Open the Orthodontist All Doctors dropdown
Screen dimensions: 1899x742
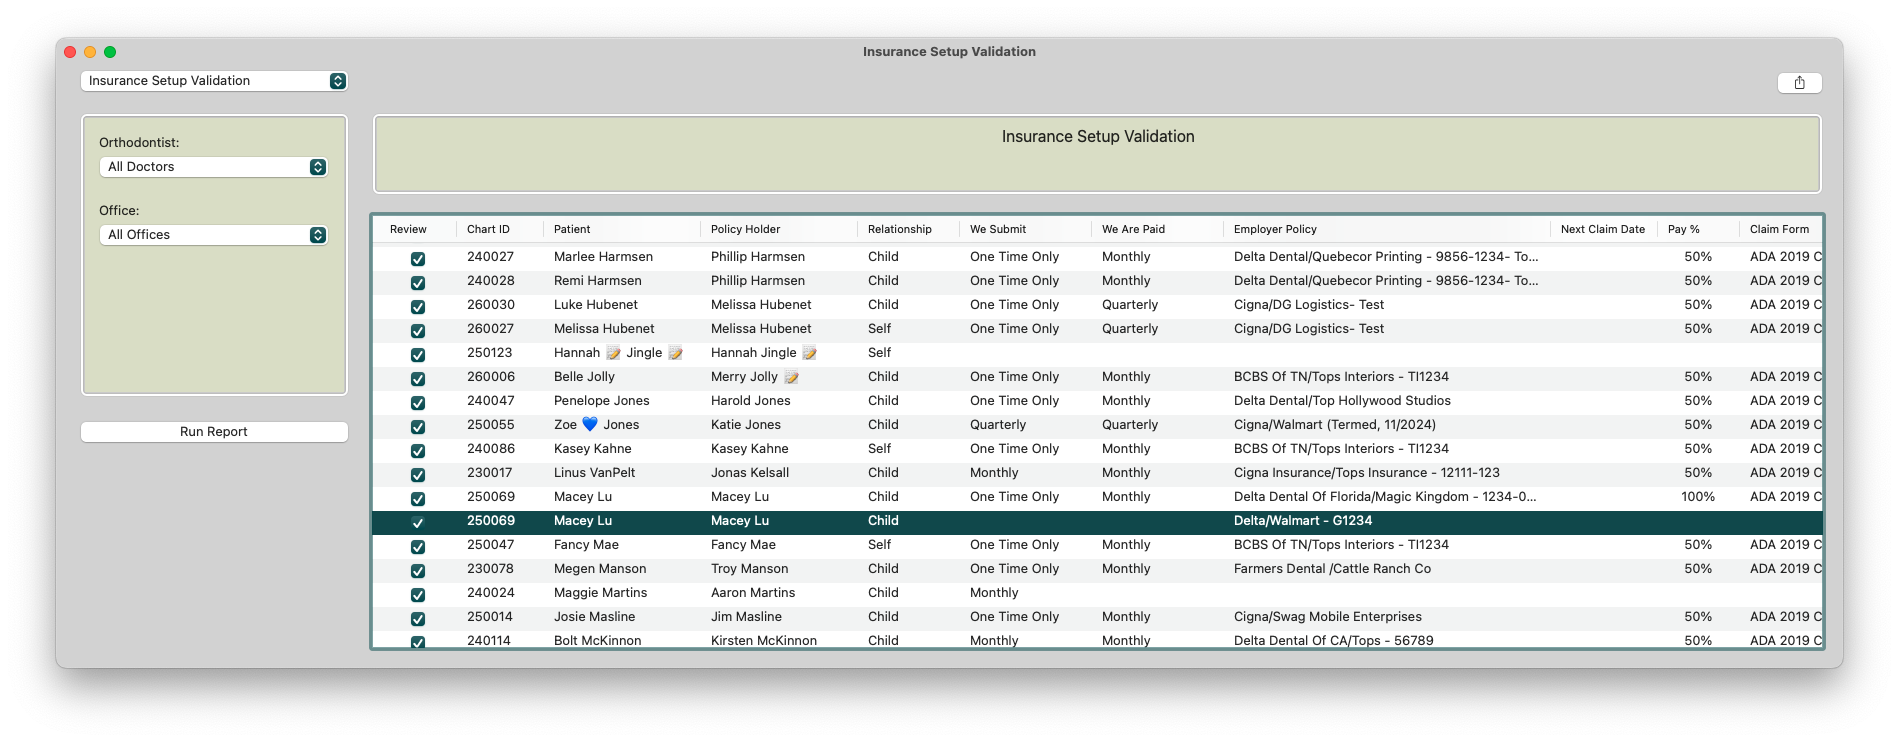pyautogui.click(x=213, y=167)
